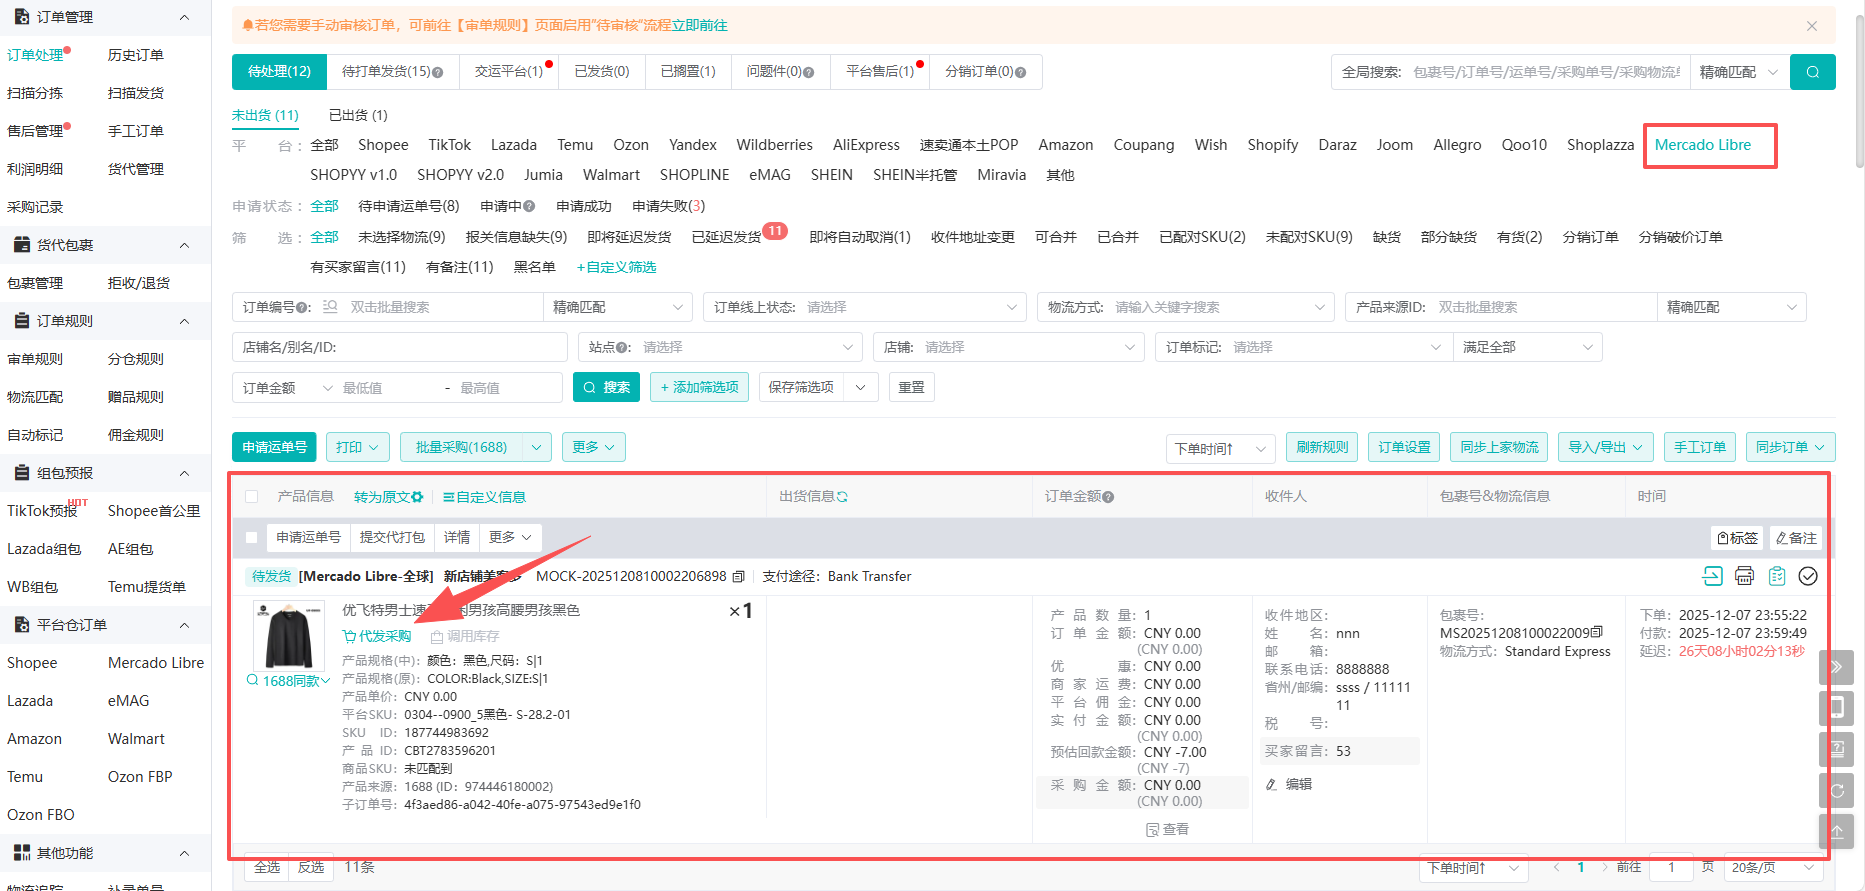Click the 同步上家物流 button
The width and height of the screenshot is (1865, 891).
pos(1499,447)
